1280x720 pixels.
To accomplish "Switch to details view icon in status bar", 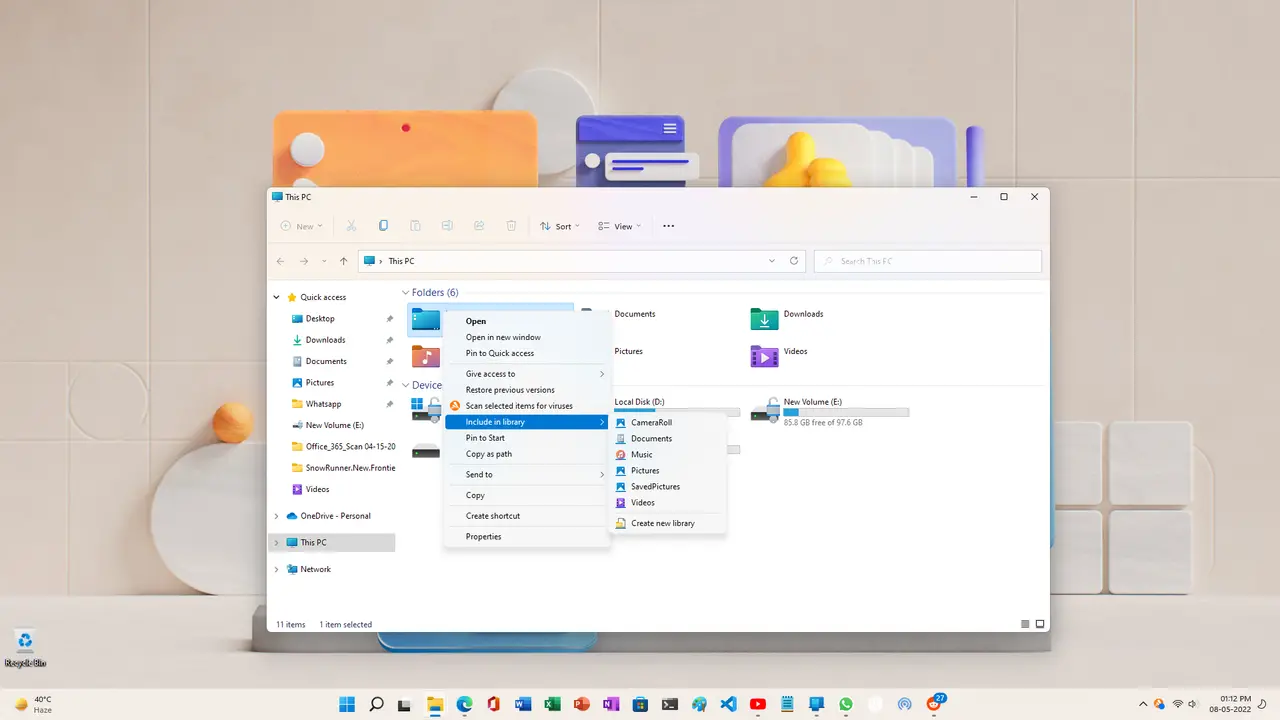I will tap(1025, 624).
